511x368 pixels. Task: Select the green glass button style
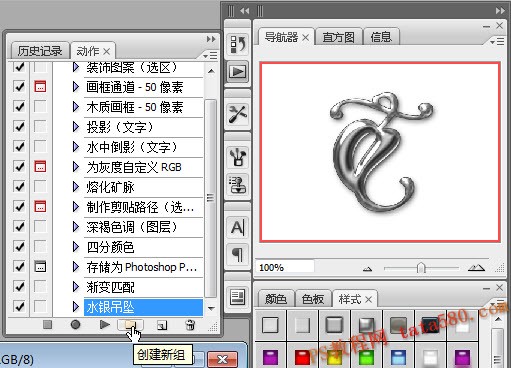click(366, 358)
